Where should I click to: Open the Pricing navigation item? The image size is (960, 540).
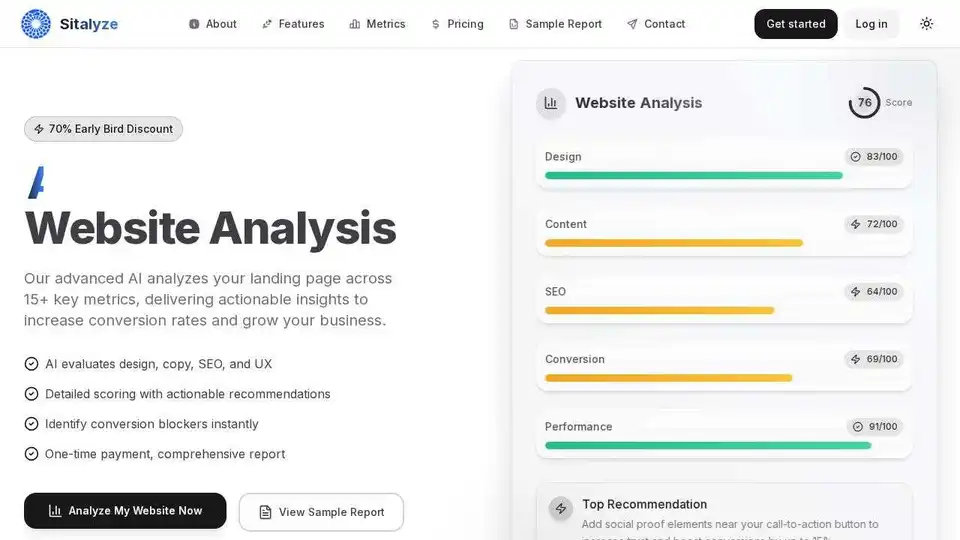(457, 24)
